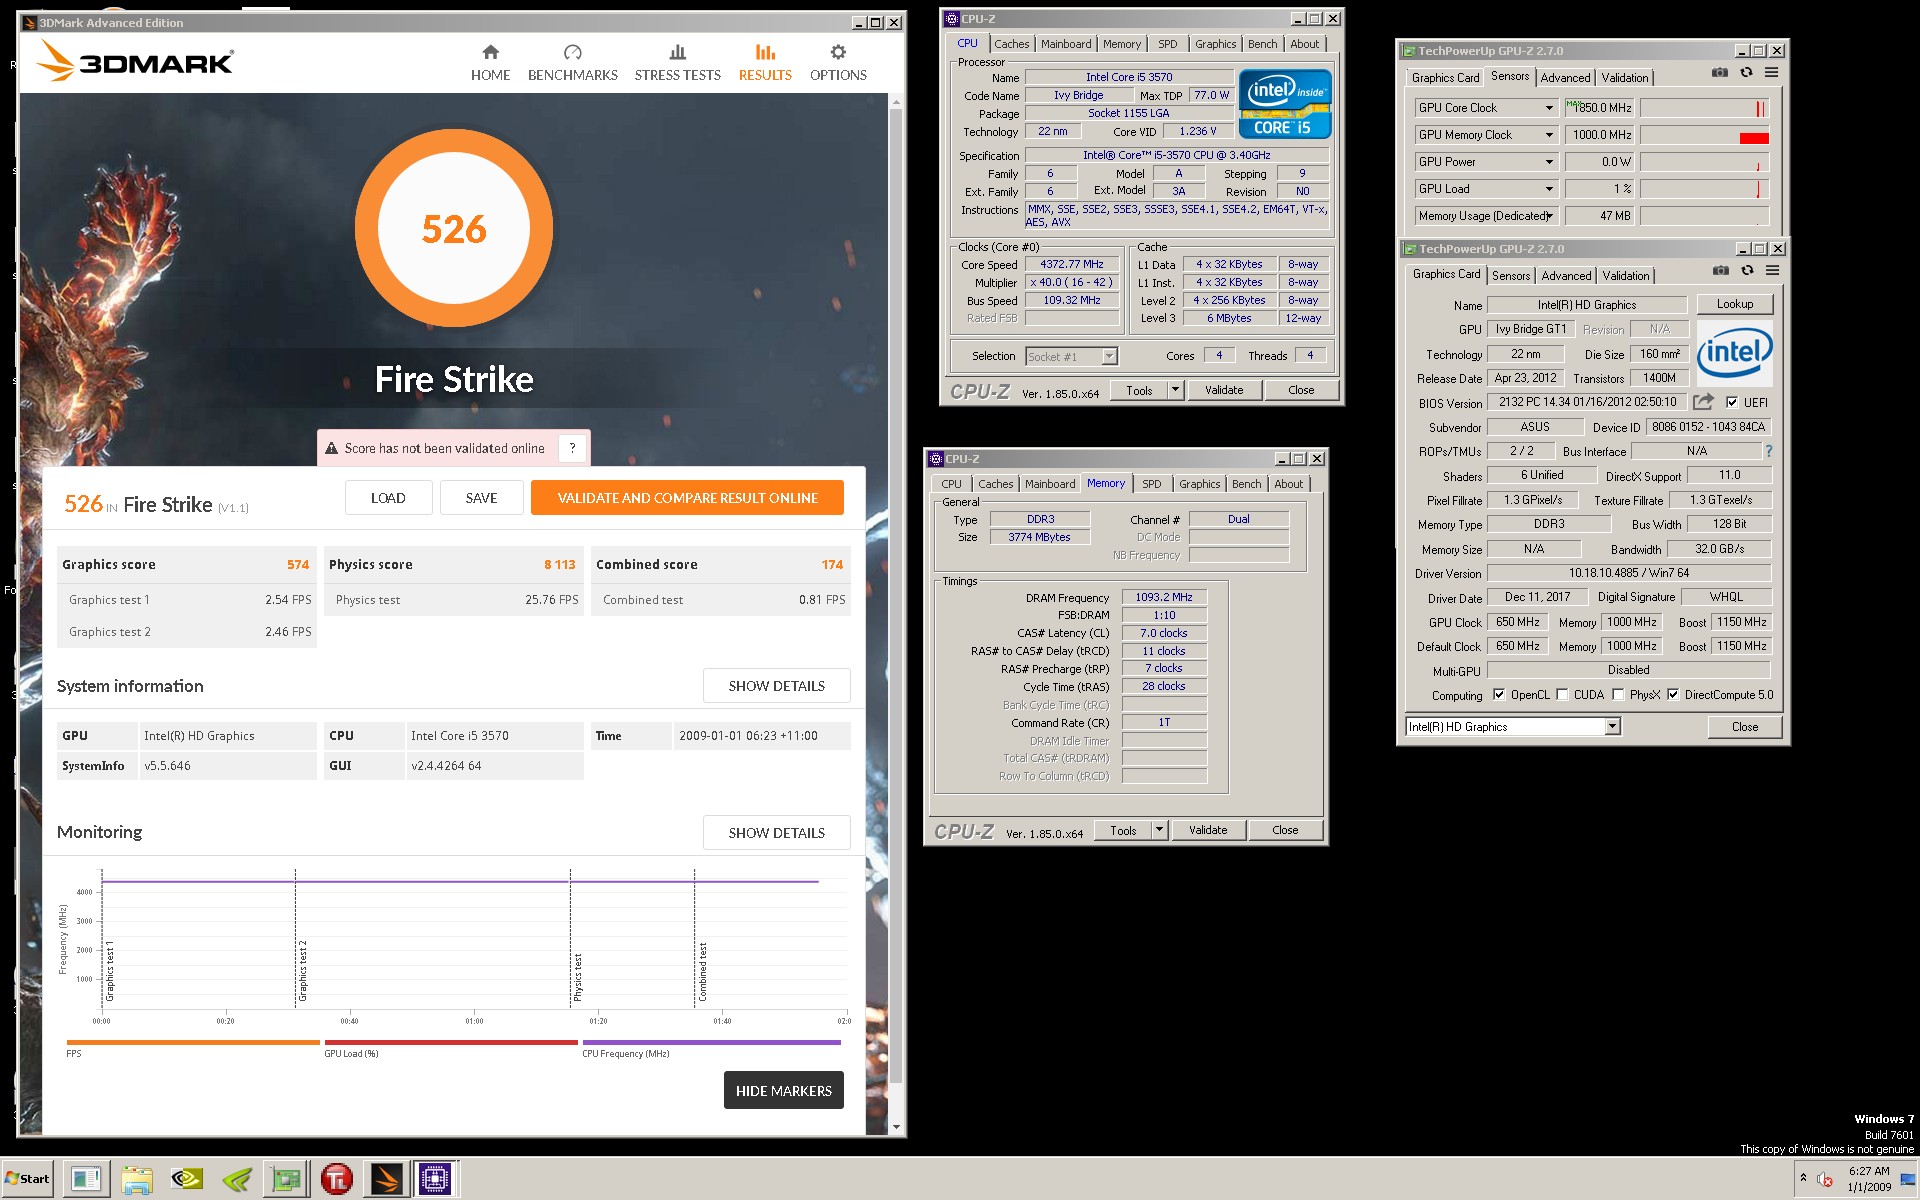Click SHOW DETAILS for System information
This screenshot has width=1920, height=1200.
tap(776, 686)
